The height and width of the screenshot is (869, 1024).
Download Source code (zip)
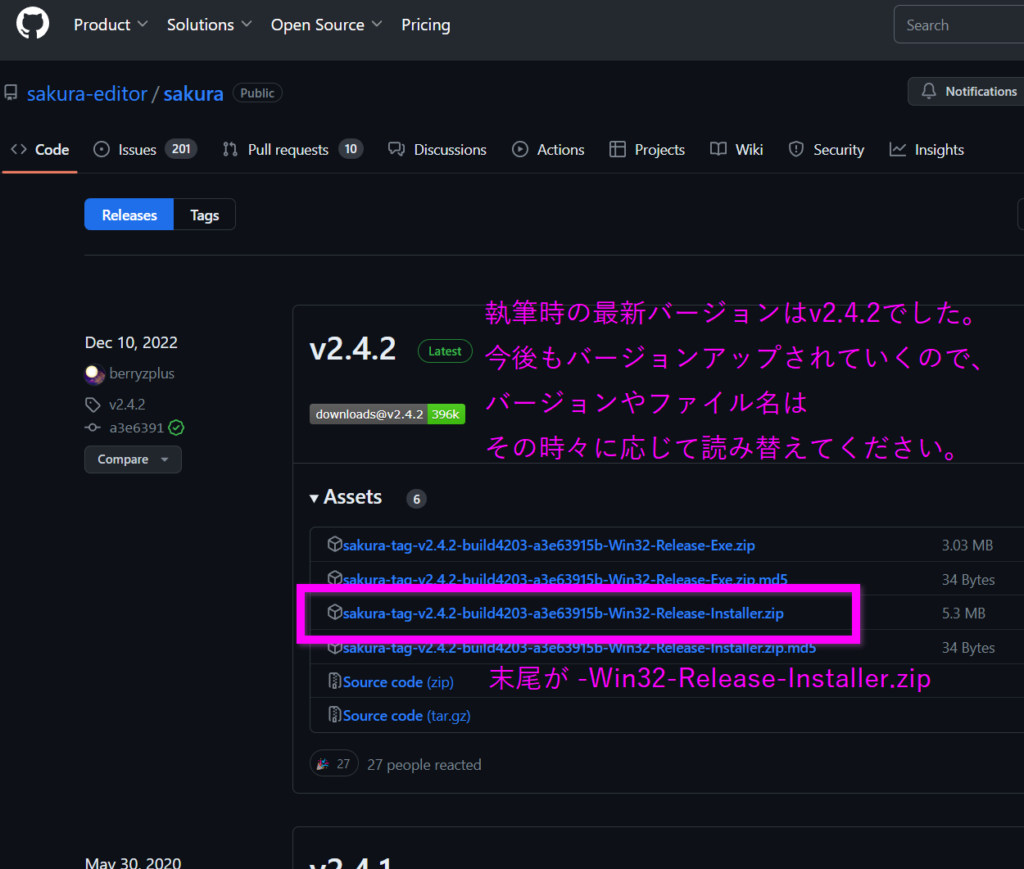[x=398, y=682]
